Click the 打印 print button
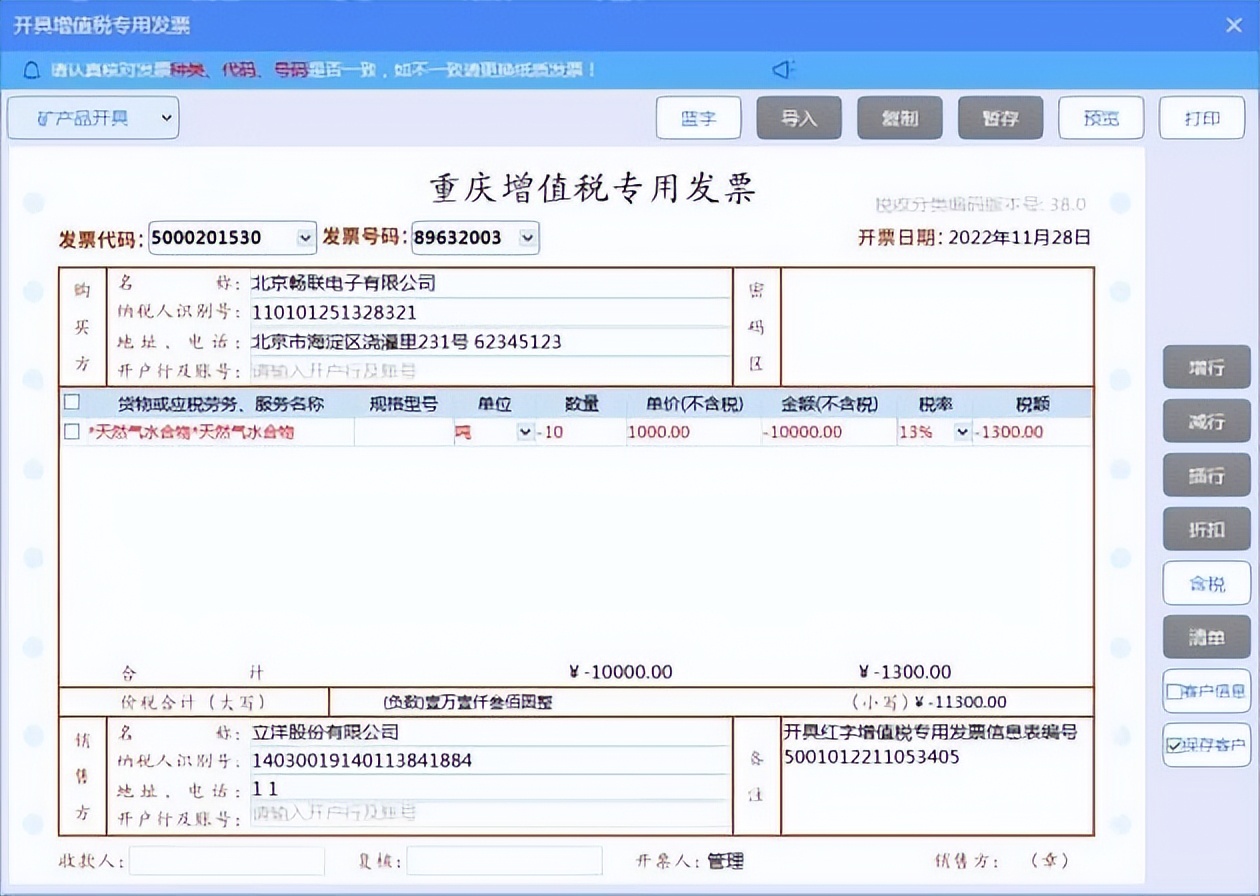Screen dimensions: 1260x896 [x=1201, y=117]
